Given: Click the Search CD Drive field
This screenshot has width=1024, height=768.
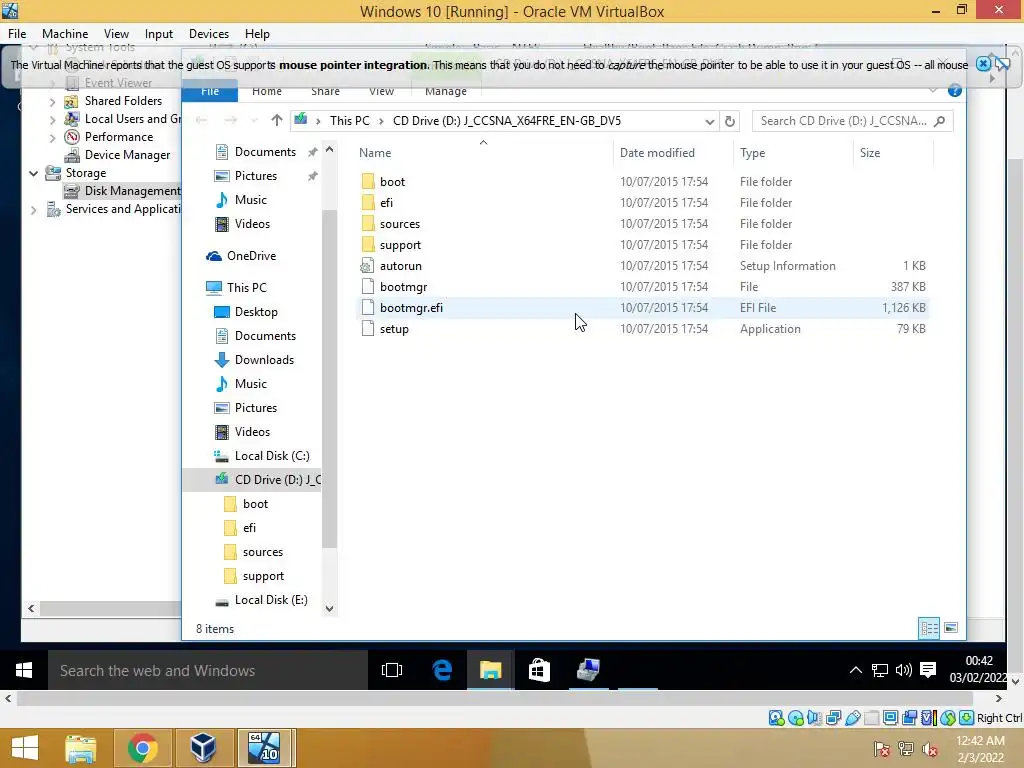Looking at the screenshot, I should pyautogui.click(x=852, y=121).
